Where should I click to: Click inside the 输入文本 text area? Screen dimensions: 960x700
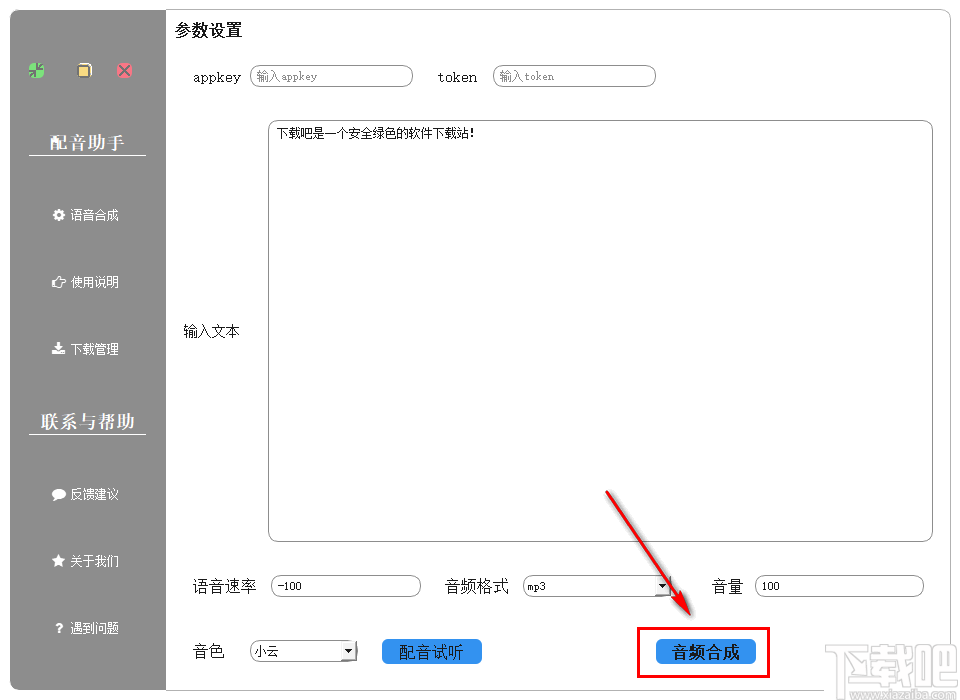[600, 330]
